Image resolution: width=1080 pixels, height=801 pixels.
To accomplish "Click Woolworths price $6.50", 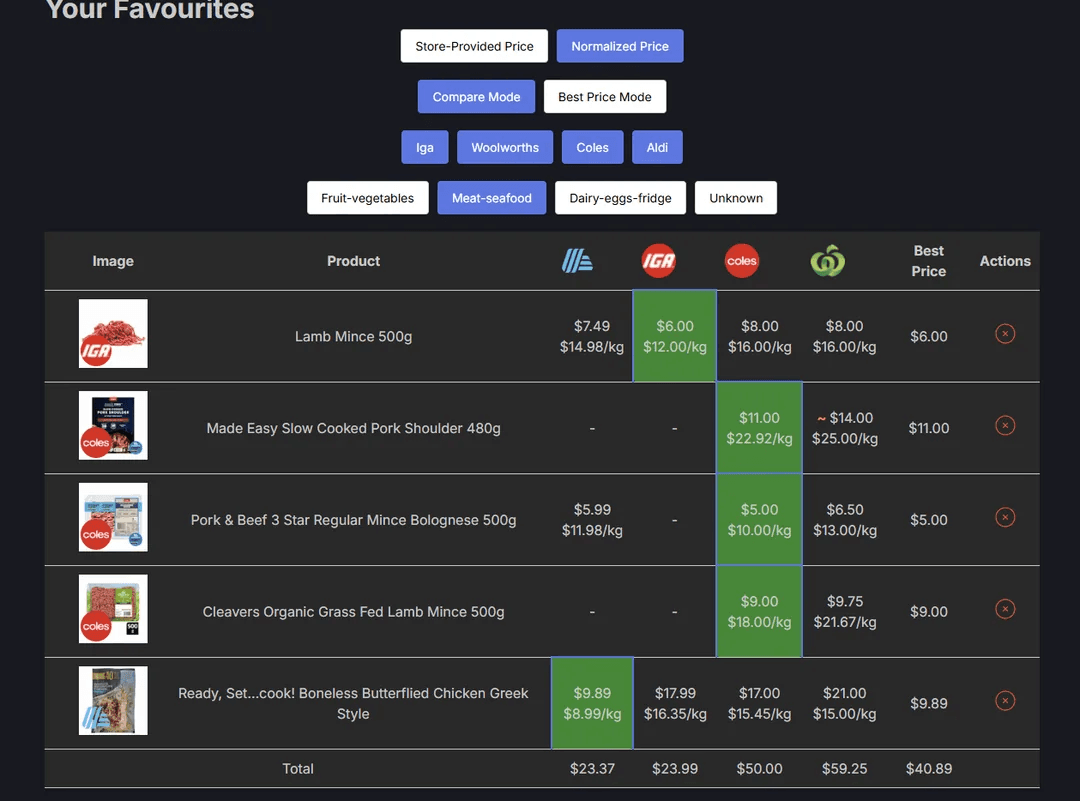I will [x=845, y=510].
